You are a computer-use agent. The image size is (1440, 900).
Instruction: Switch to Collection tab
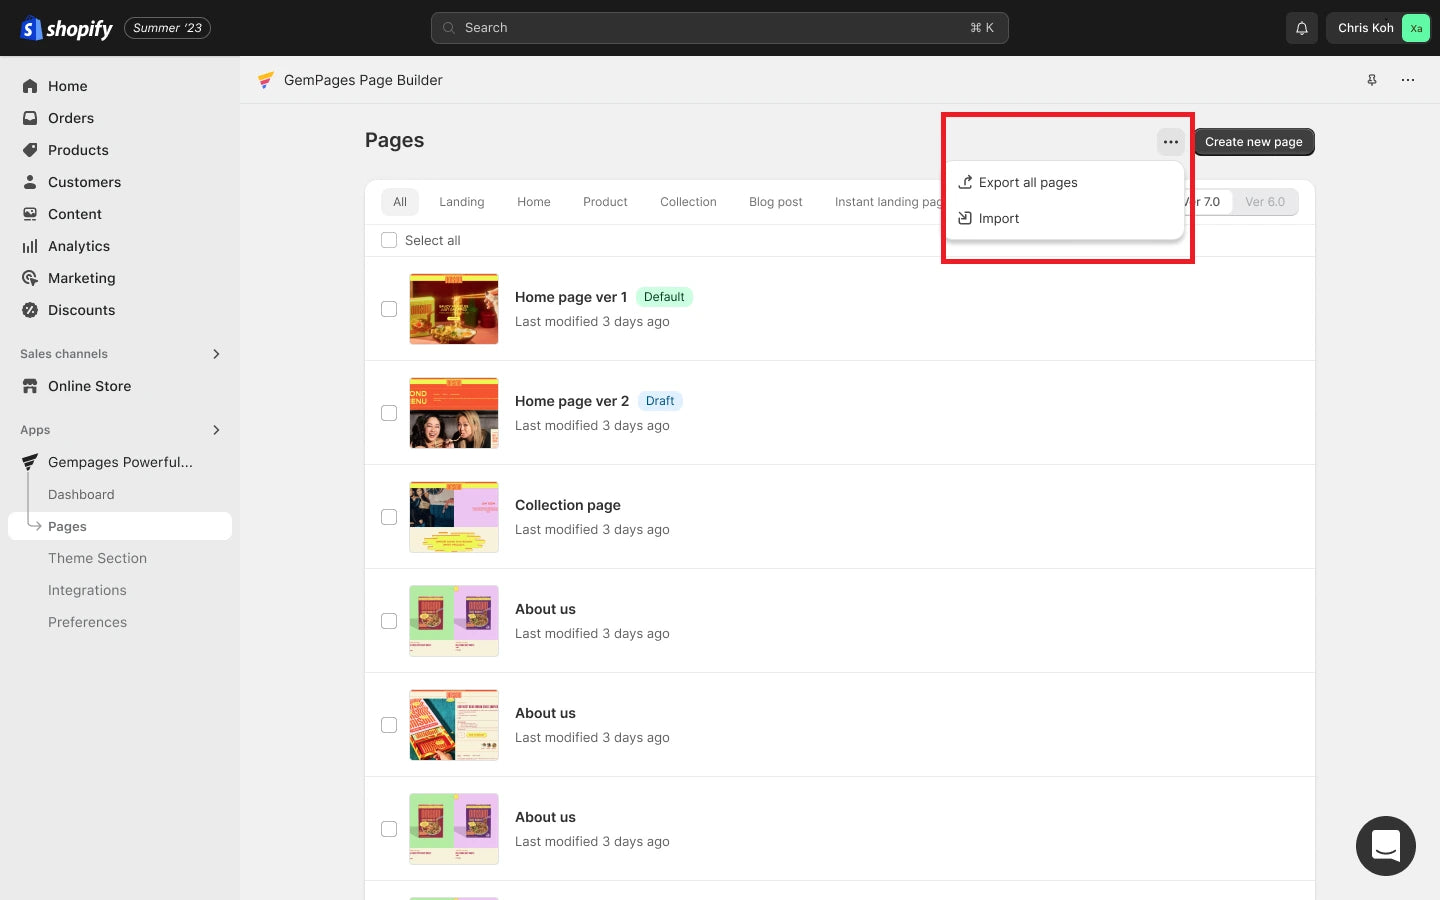click(688, 202)
